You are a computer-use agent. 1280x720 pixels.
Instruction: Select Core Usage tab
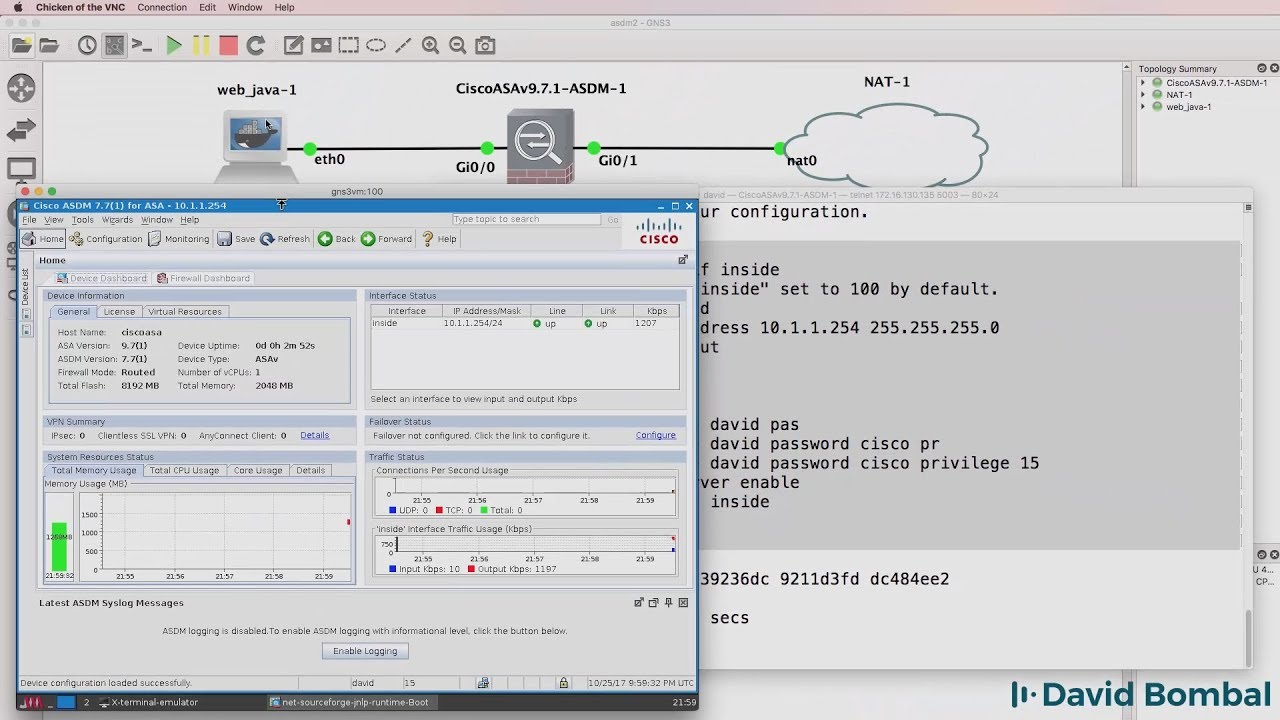coord(257,470)
